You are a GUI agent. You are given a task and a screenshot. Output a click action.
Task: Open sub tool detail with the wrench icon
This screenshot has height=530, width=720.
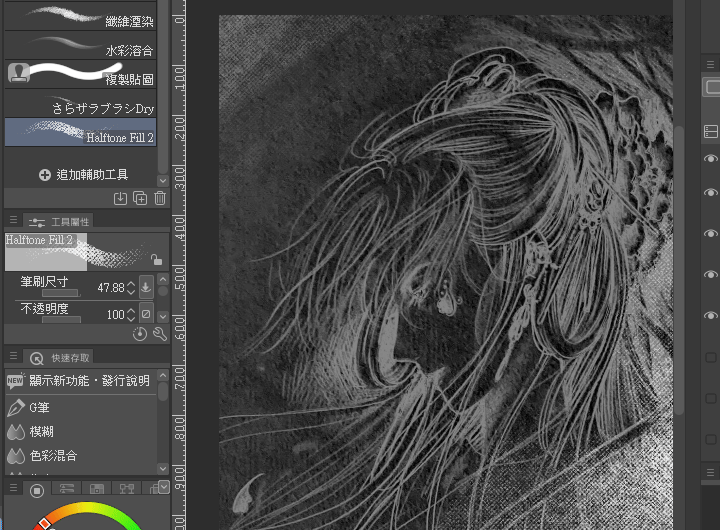point(160,334)
